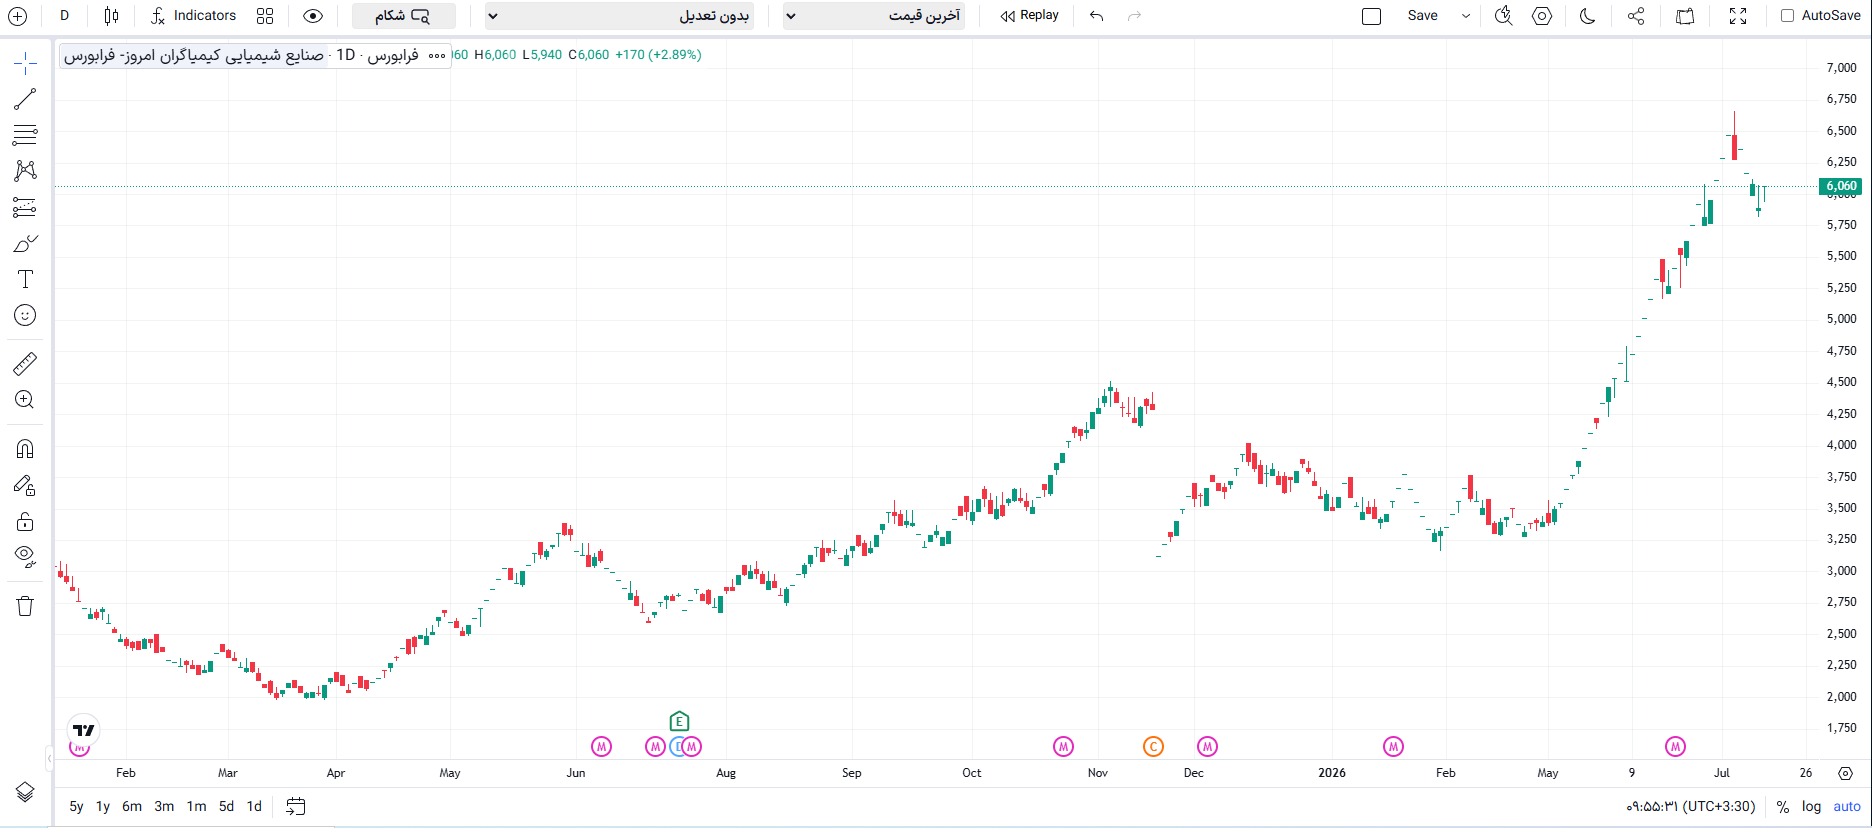The image size is (1872, 828).
Task: Activate the magnet mode tool
Action: [25, 449]
